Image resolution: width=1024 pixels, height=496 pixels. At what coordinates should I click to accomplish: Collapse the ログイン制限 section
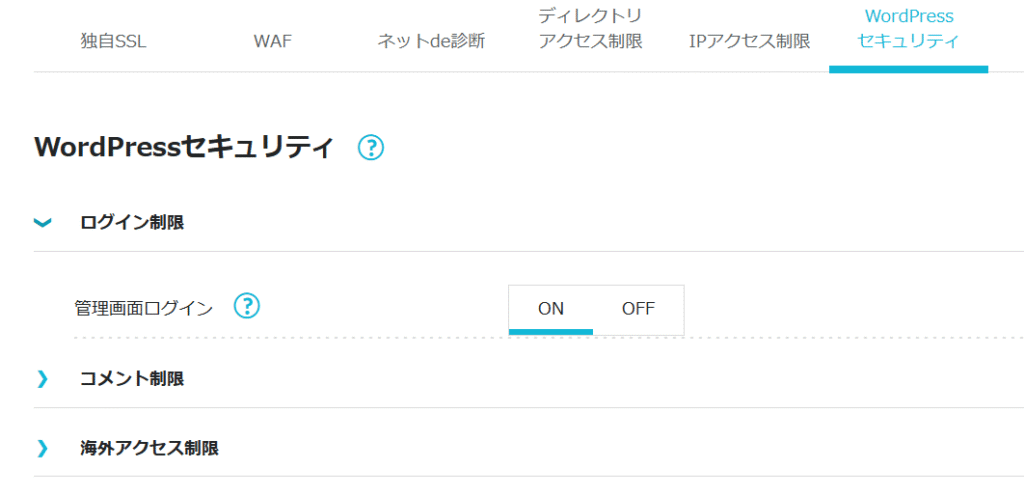132,222
